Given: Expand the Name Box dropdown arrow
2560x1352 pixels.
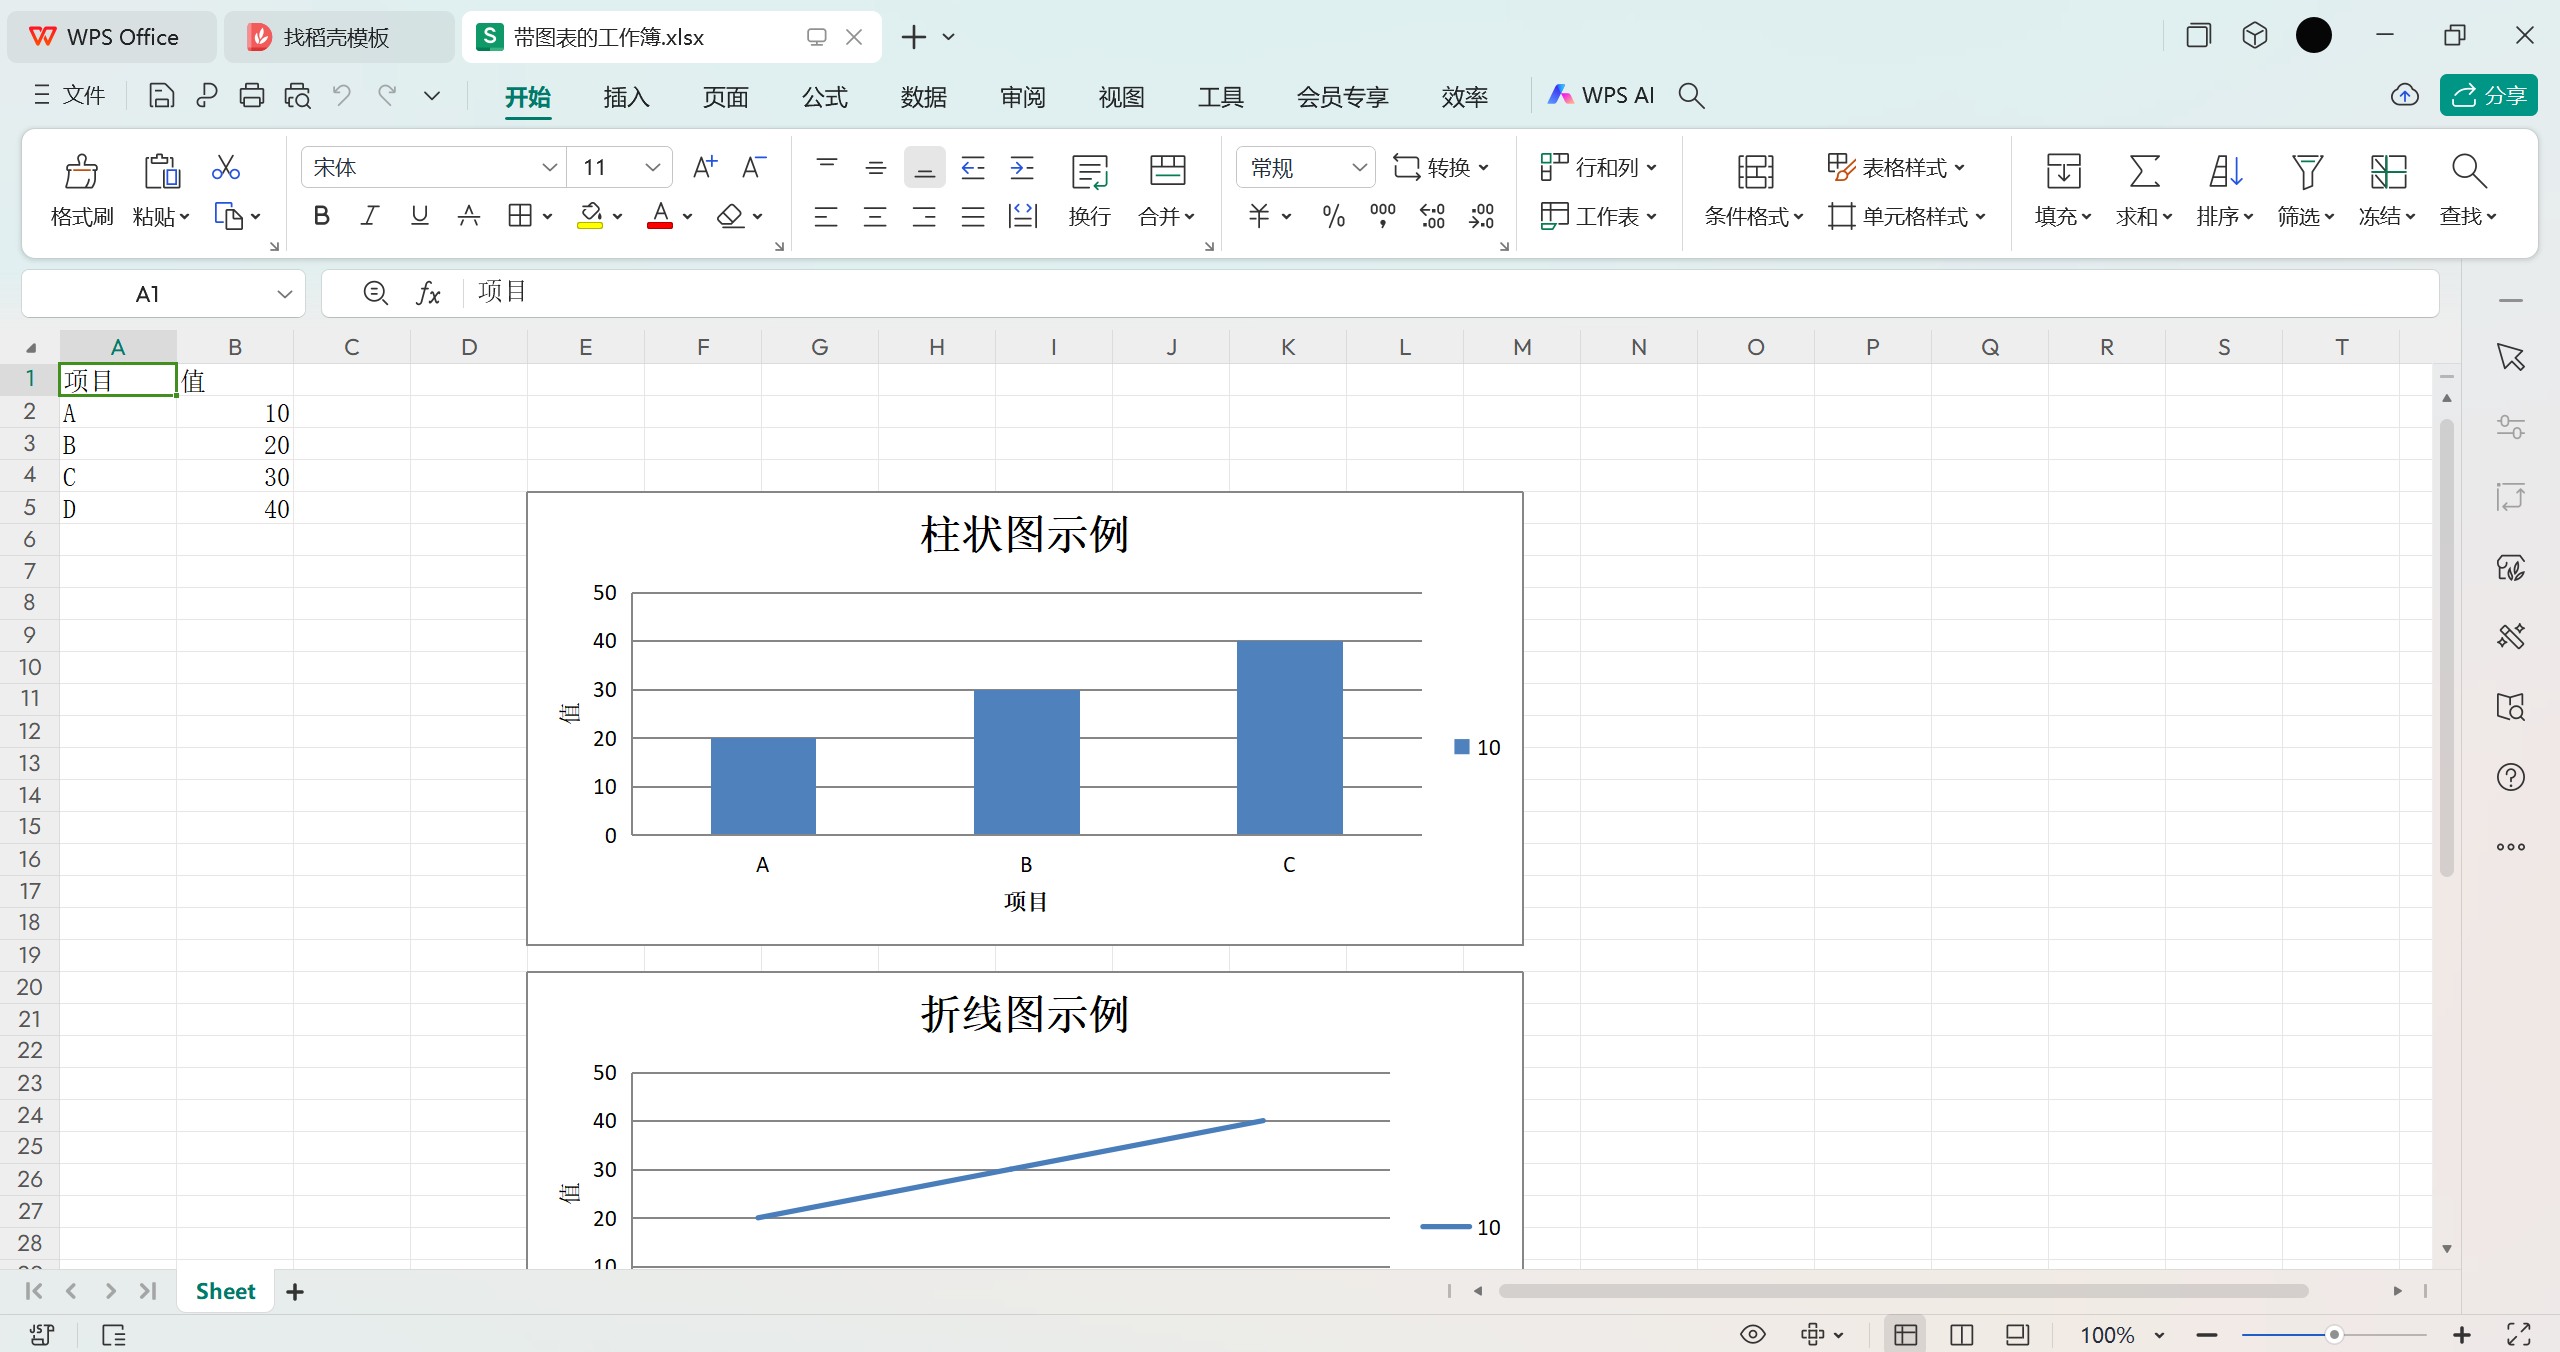Looking at the screenshot, I should (284, 294).
